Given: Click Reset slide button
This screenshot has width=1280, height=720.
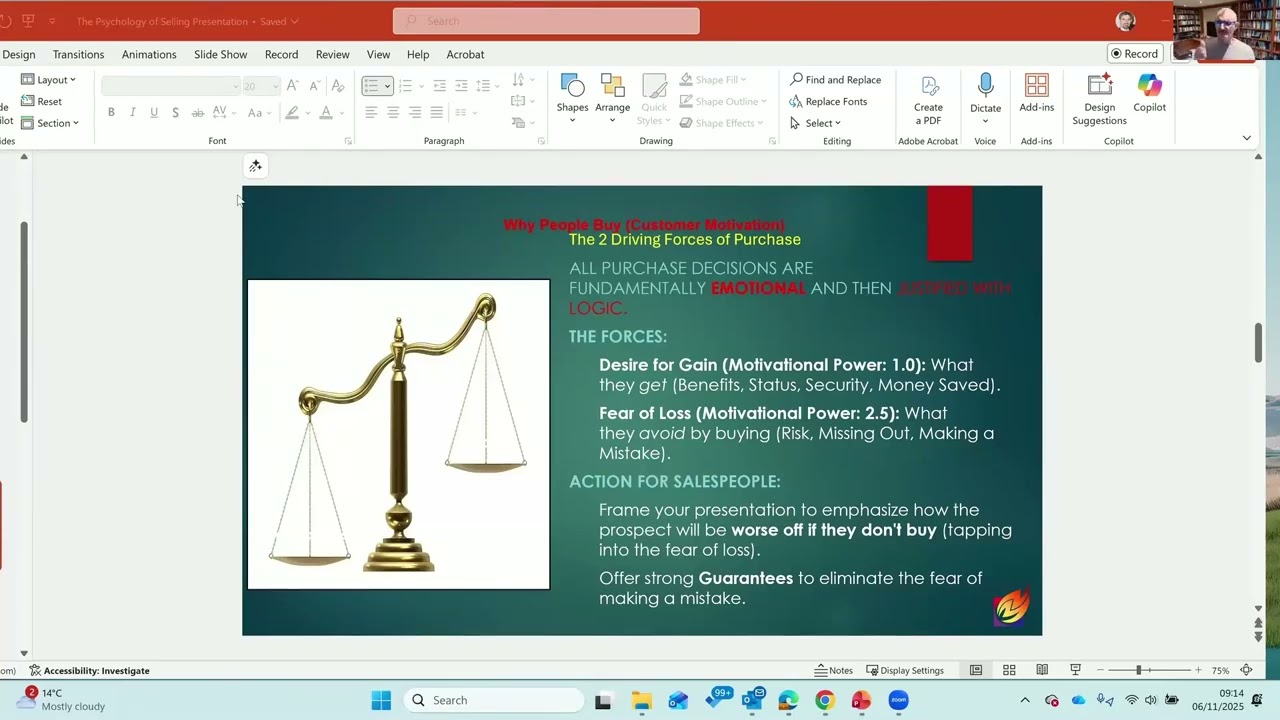Looking at the screenshot, I should (42, 101).
